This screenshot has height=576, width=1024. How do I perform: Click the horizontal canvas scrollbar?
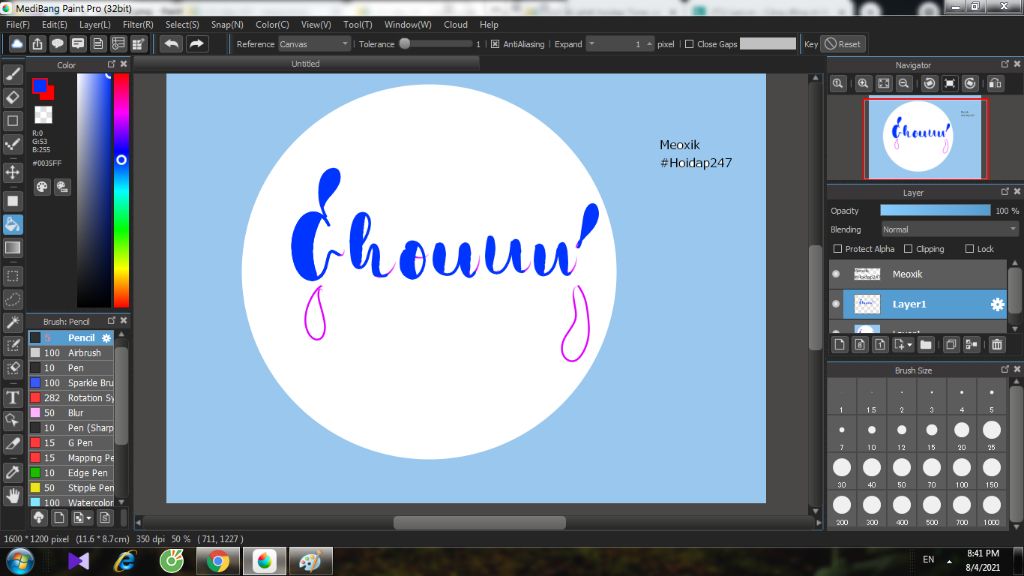tap(479, 522)
